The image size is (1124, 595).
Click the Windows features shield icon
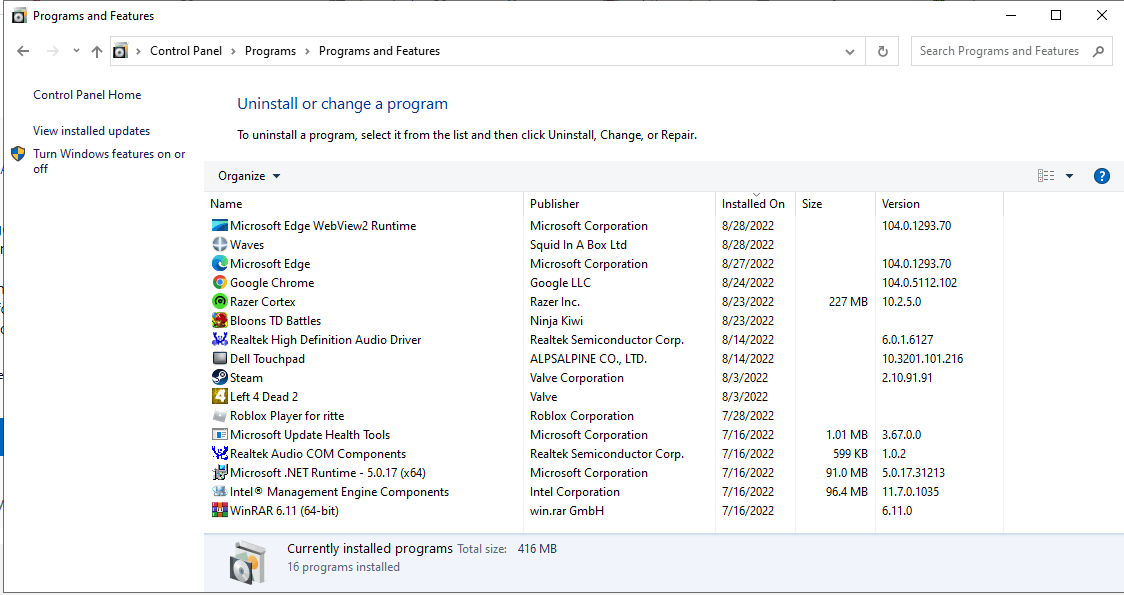tap(18, 153)
